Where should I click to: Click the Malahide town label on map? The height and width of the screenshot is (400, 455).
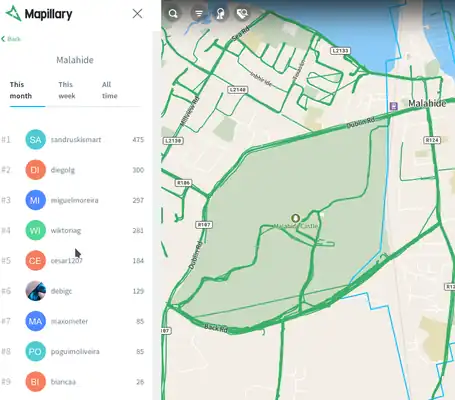point(427,103)
